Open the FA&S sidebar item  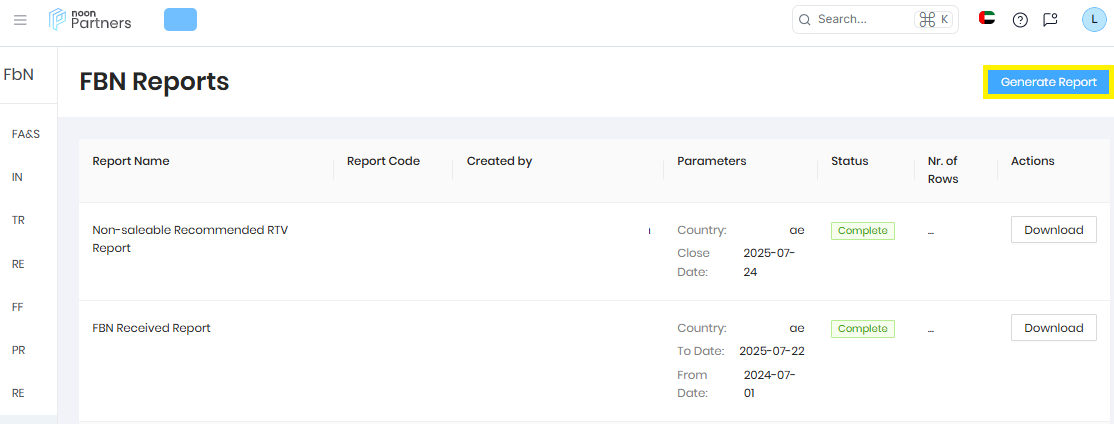click(26, 134)
